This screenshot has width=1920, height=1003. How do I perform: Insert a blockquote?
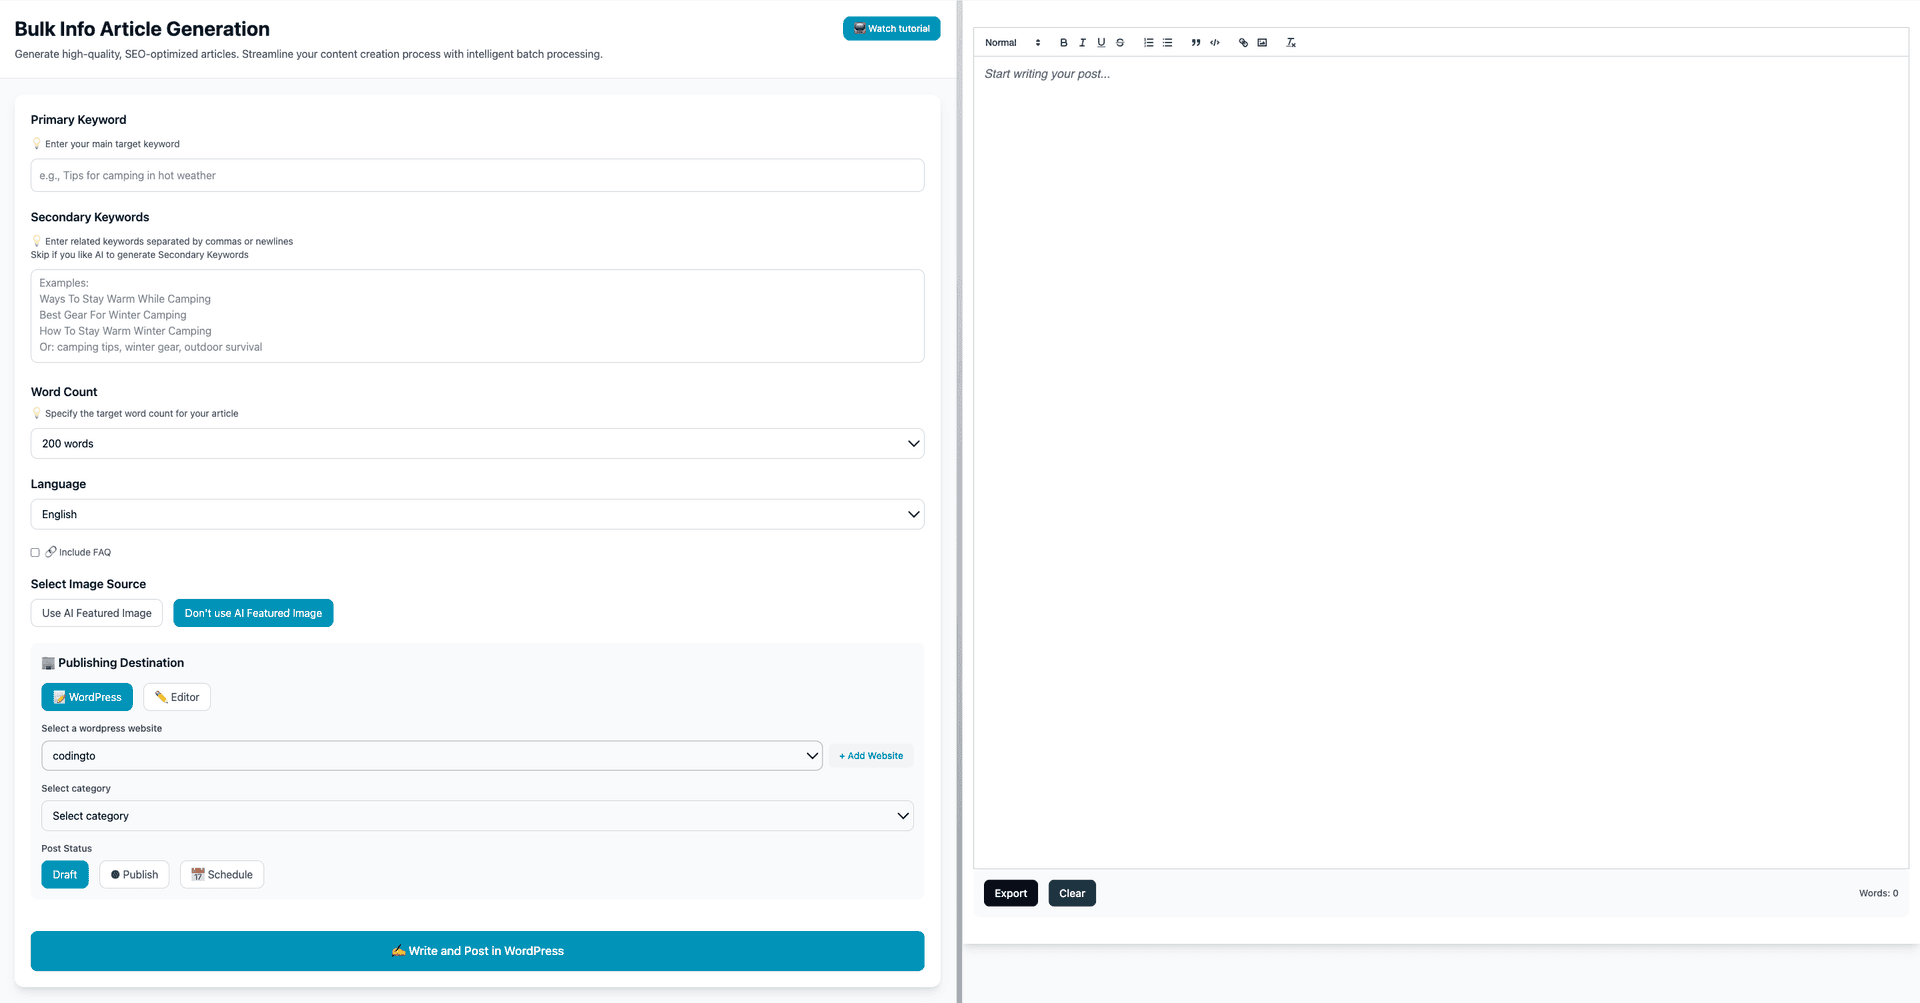click(x=1195, y=42)
